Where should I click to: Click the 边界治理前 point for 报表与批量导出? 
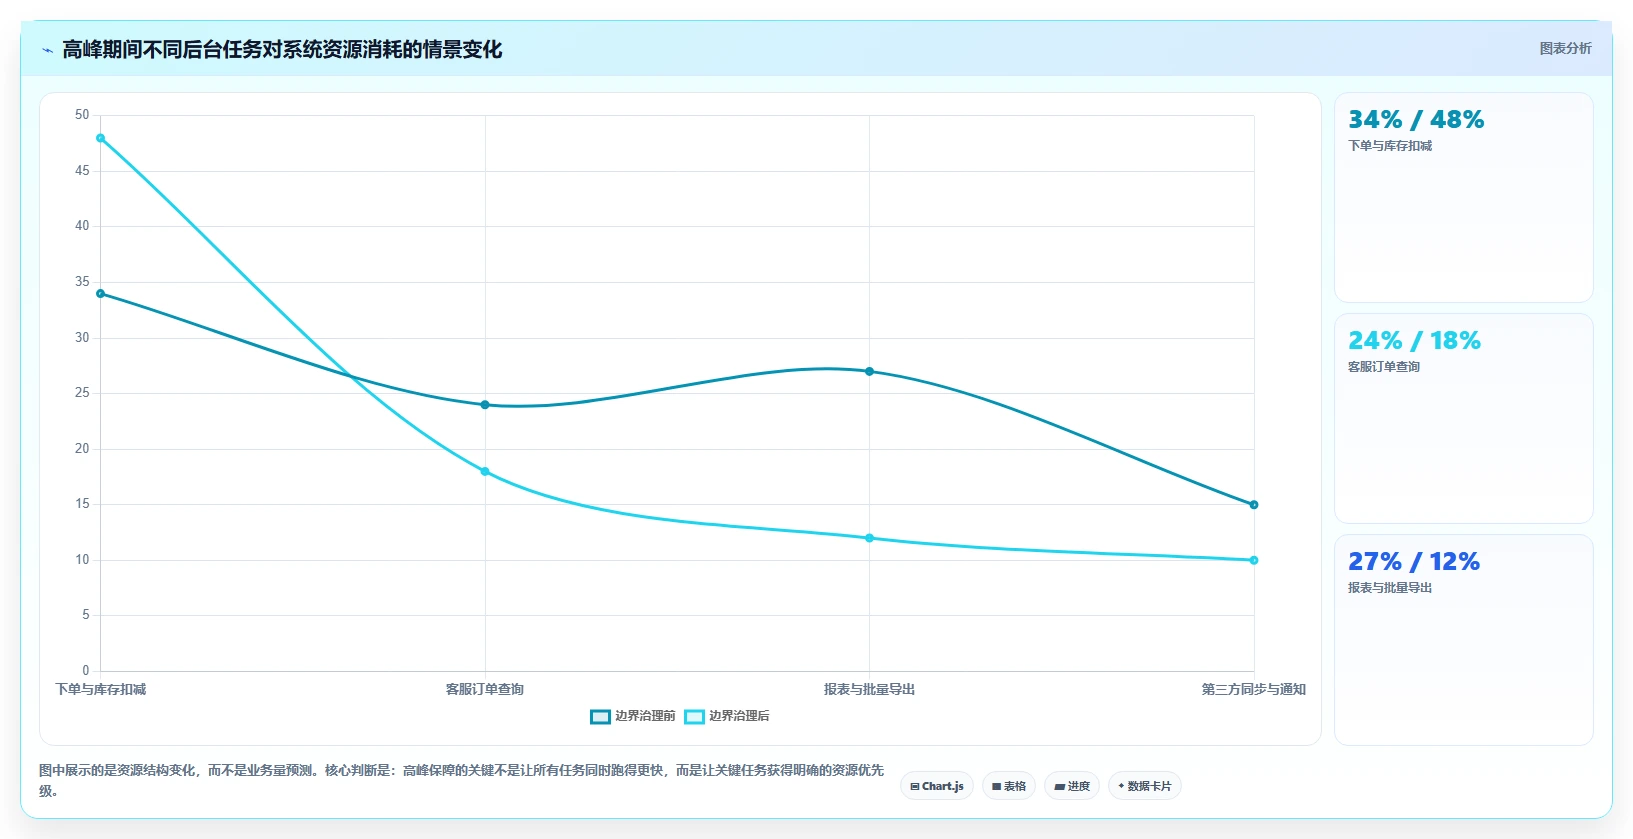[869, 371]
